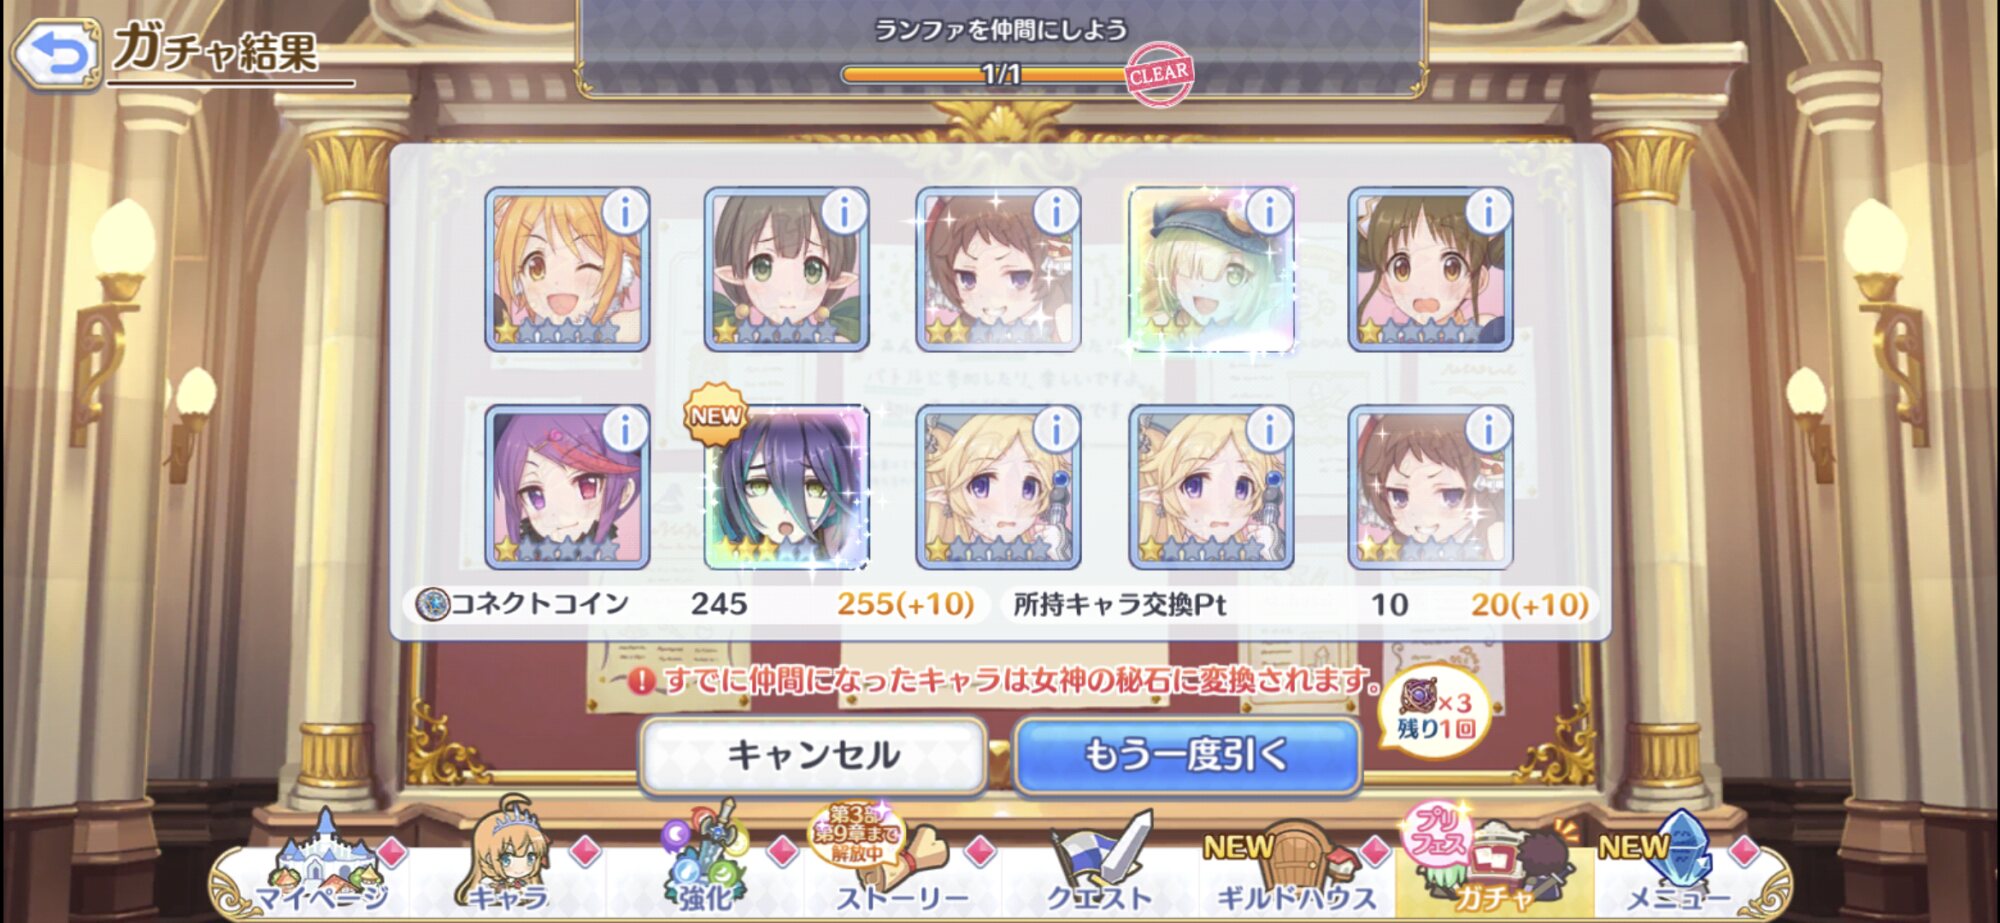Screen dimensions: 2000x923
Task: Open info for the blonde winking character
Action: [x=625, y=213]
